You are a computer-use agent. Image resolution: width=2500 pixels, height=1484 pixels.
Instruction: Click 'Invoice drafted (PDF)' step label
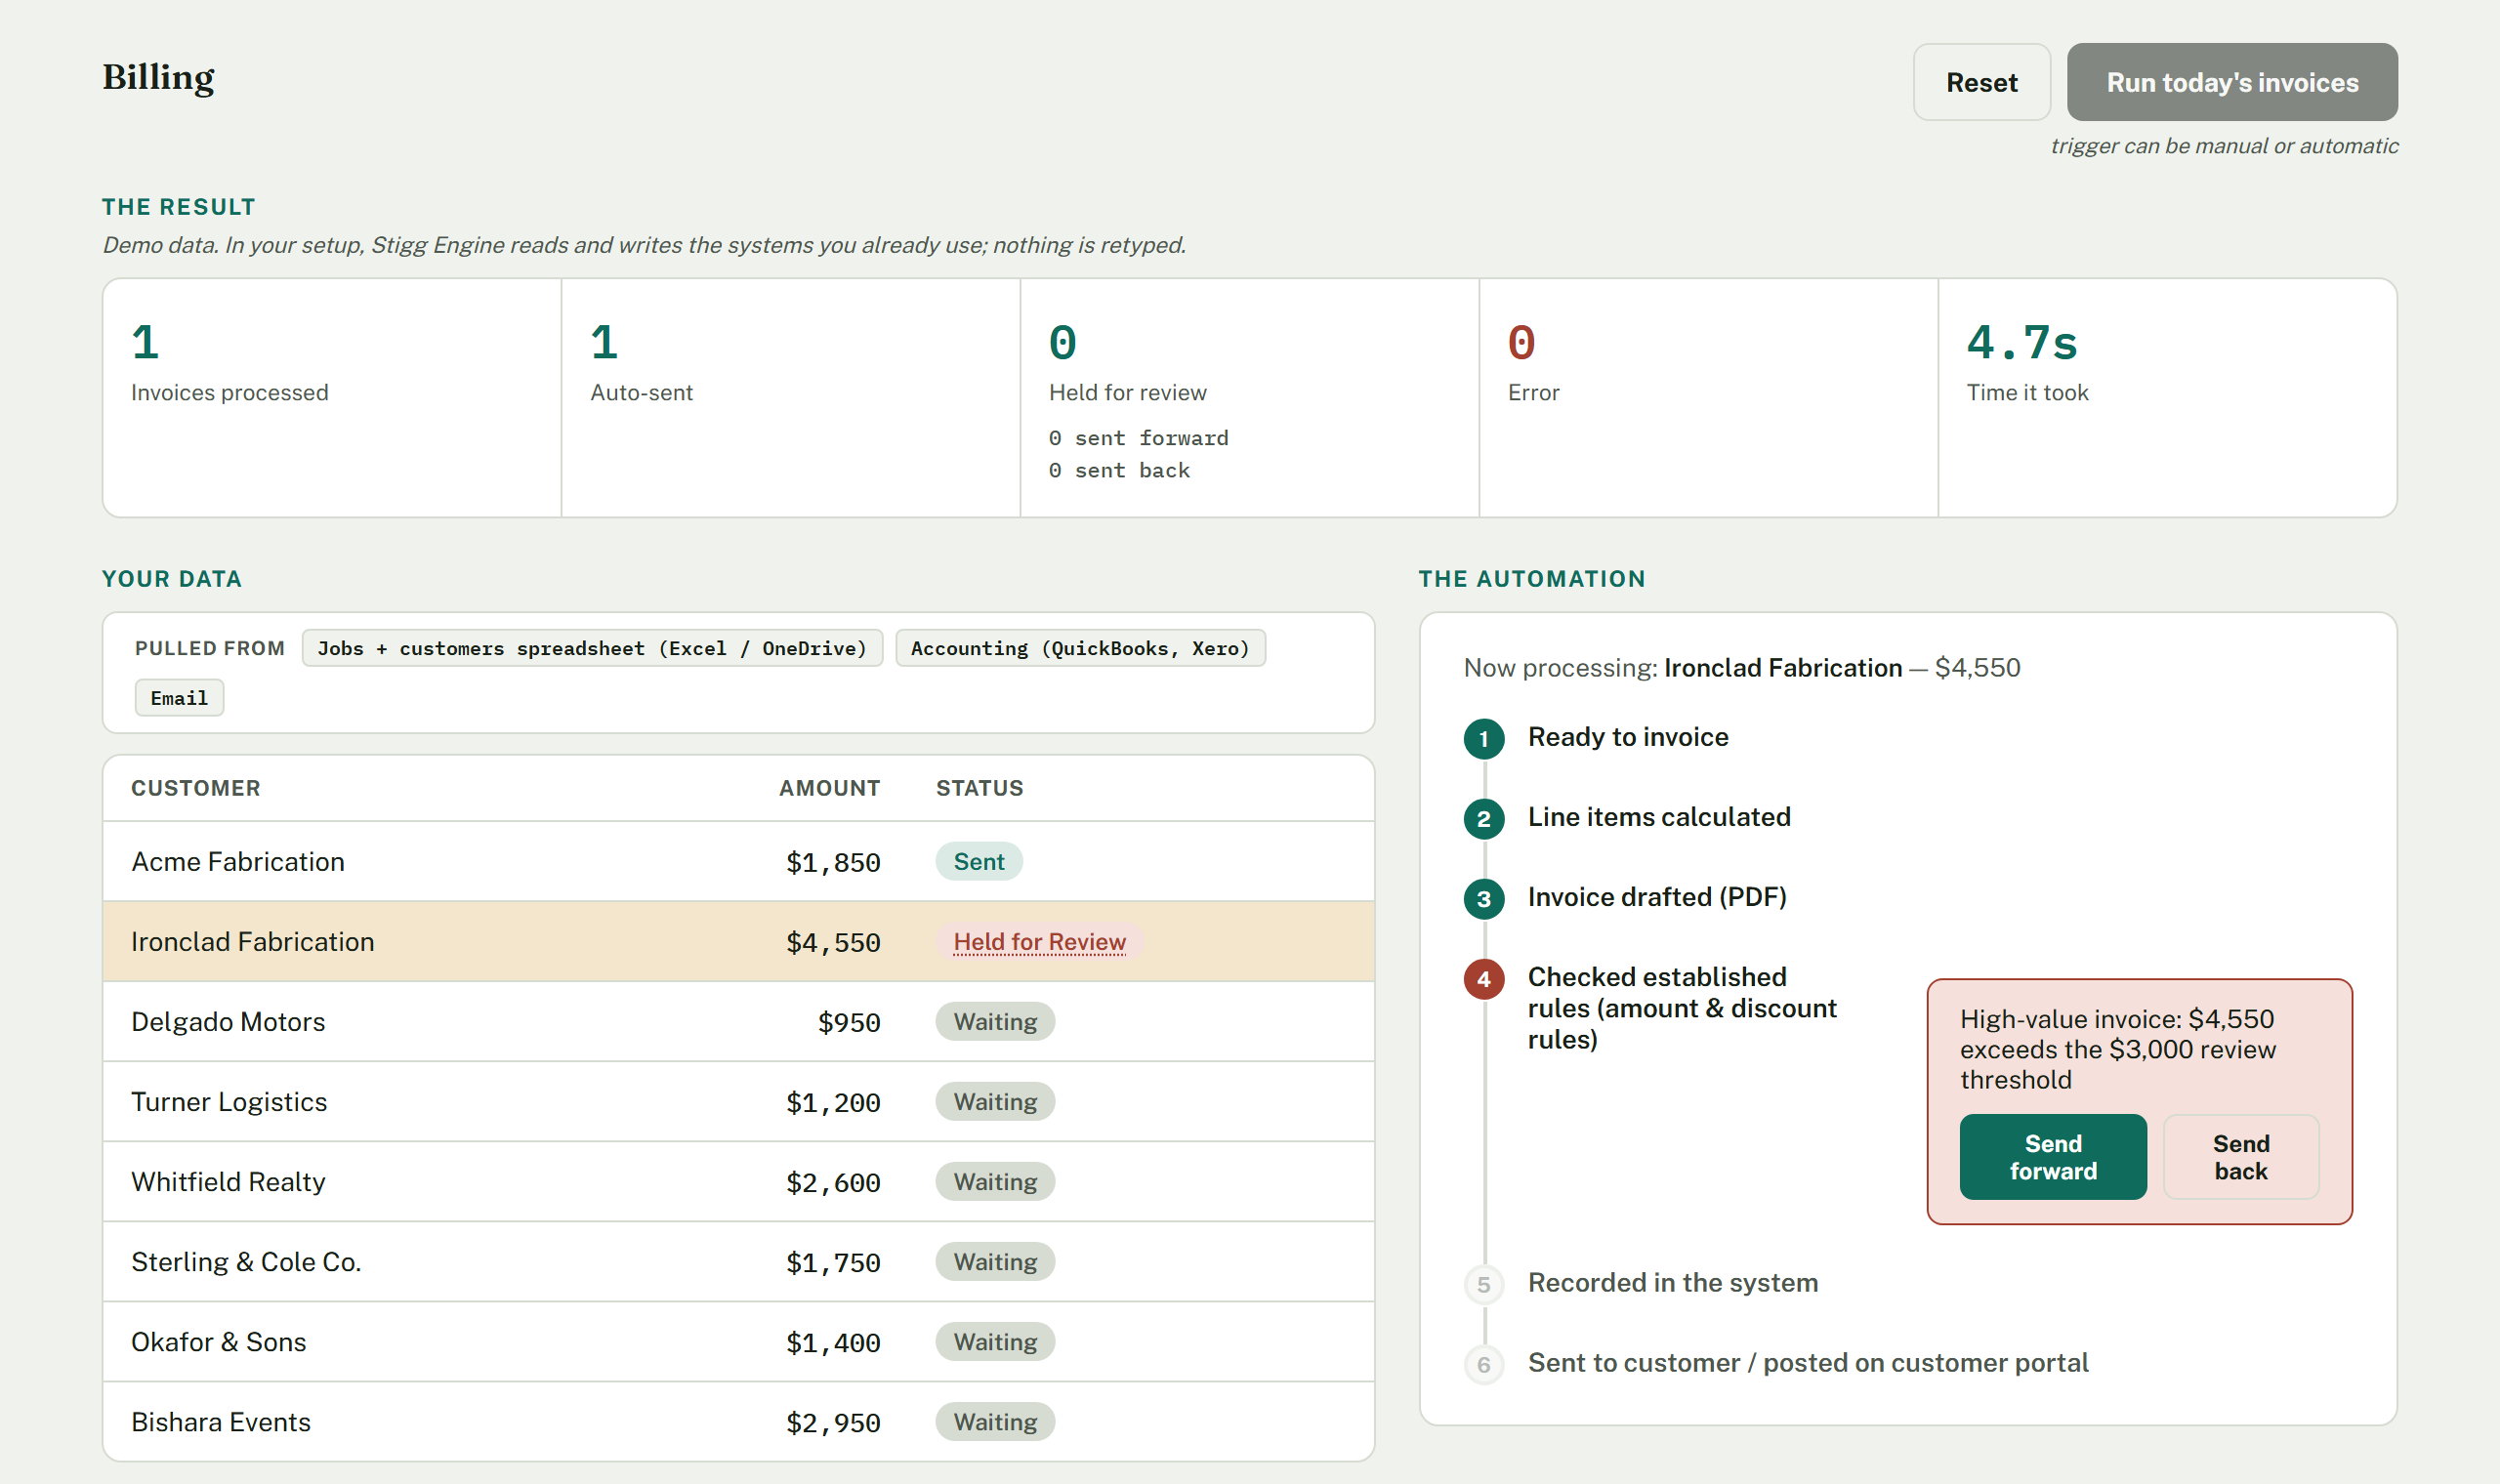point(1657,897)
